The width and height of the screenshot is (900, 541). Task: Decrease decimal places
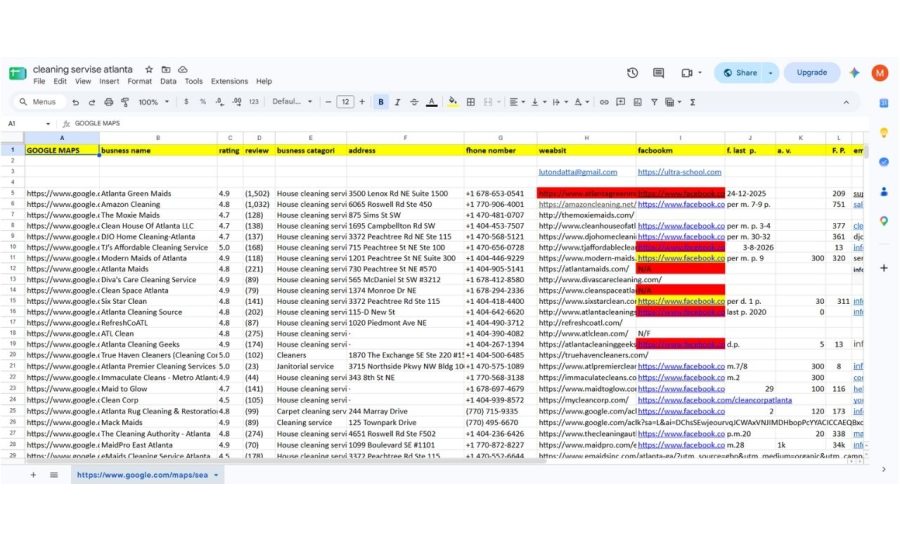click(x=220, y=102)
